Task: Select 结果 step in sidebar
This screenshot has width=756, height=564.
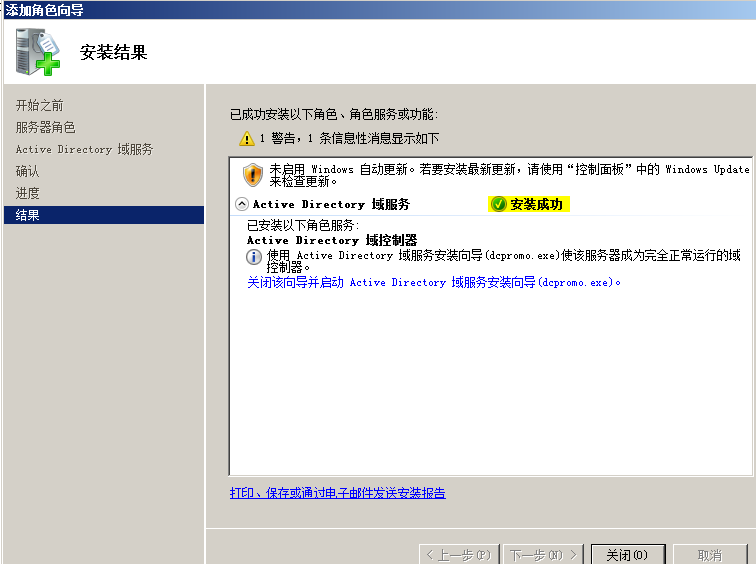Action: [x=104, y=215]
